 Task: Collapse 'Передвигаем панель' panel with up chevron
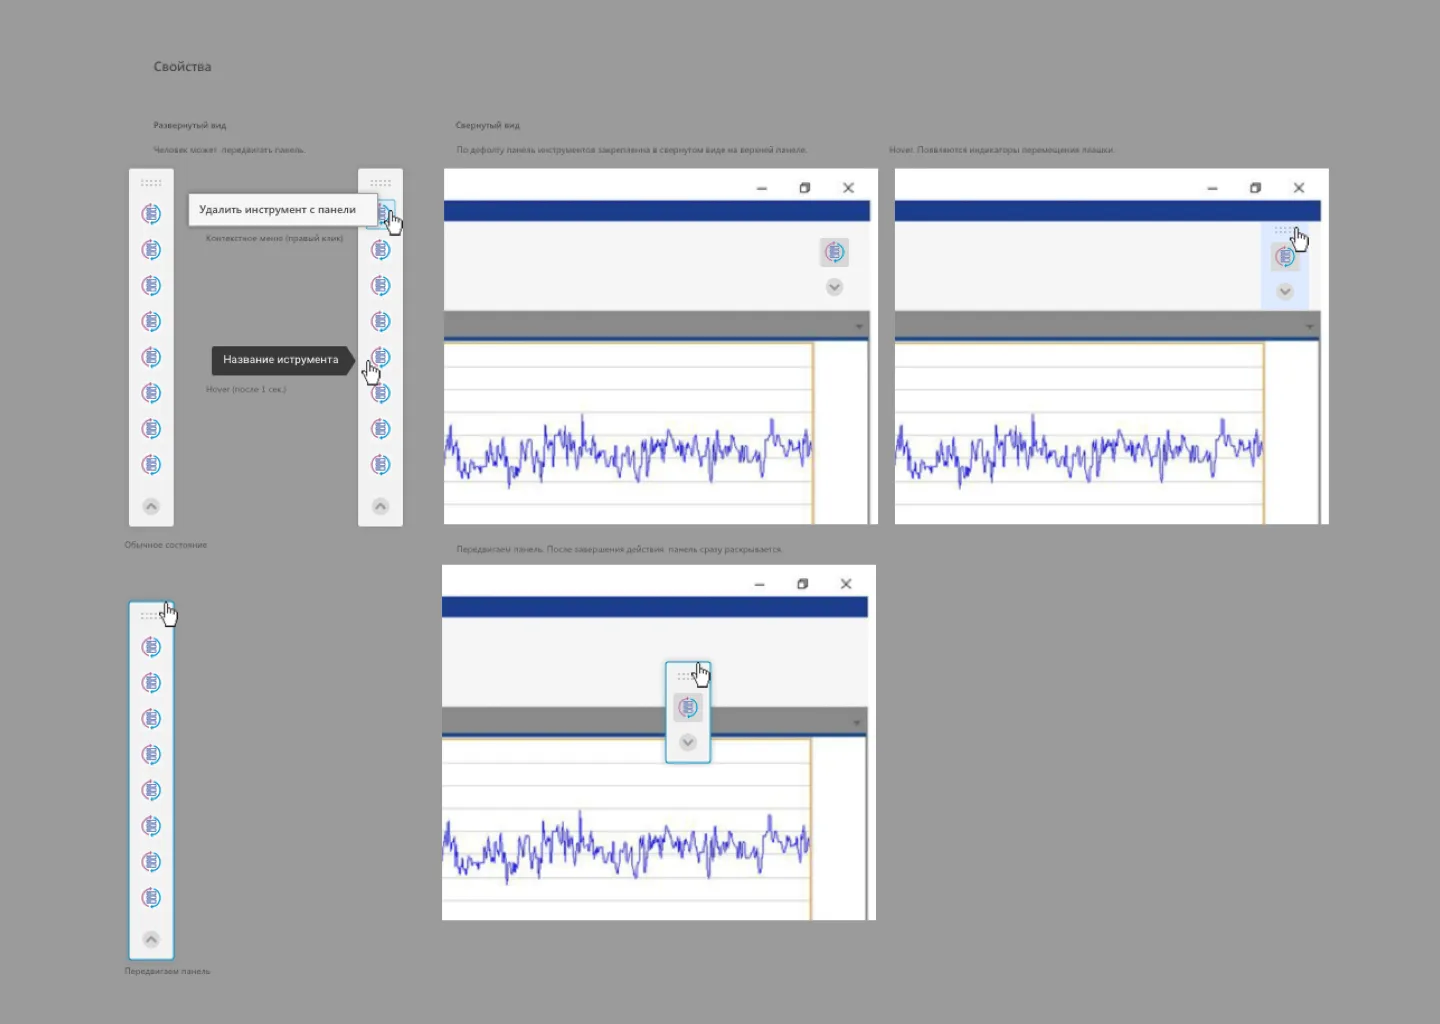coord(151,940)
